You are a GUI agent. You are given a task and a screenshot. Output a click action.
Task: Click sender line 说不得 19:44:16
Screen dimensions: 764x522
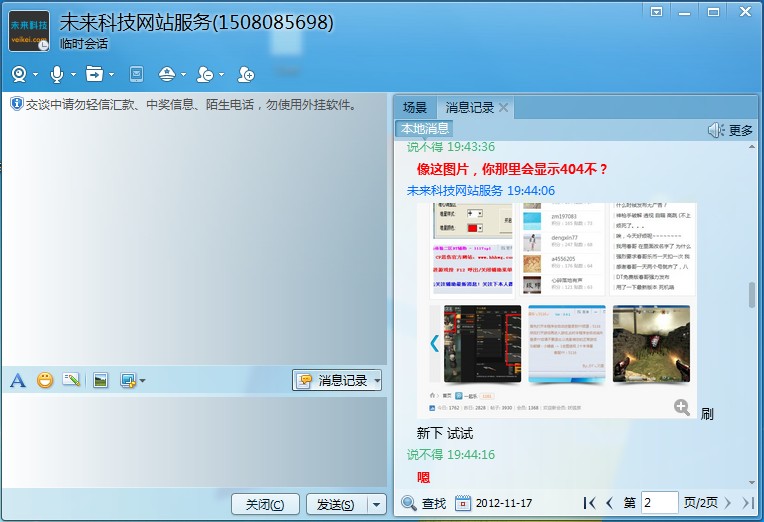point(451,455)
